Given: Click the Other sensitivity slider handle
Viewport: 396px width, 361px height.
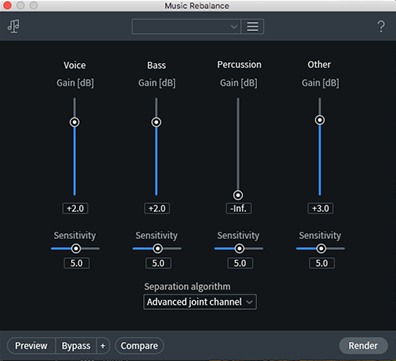Looking at the screenshot, I should click(x=321, y=248).
